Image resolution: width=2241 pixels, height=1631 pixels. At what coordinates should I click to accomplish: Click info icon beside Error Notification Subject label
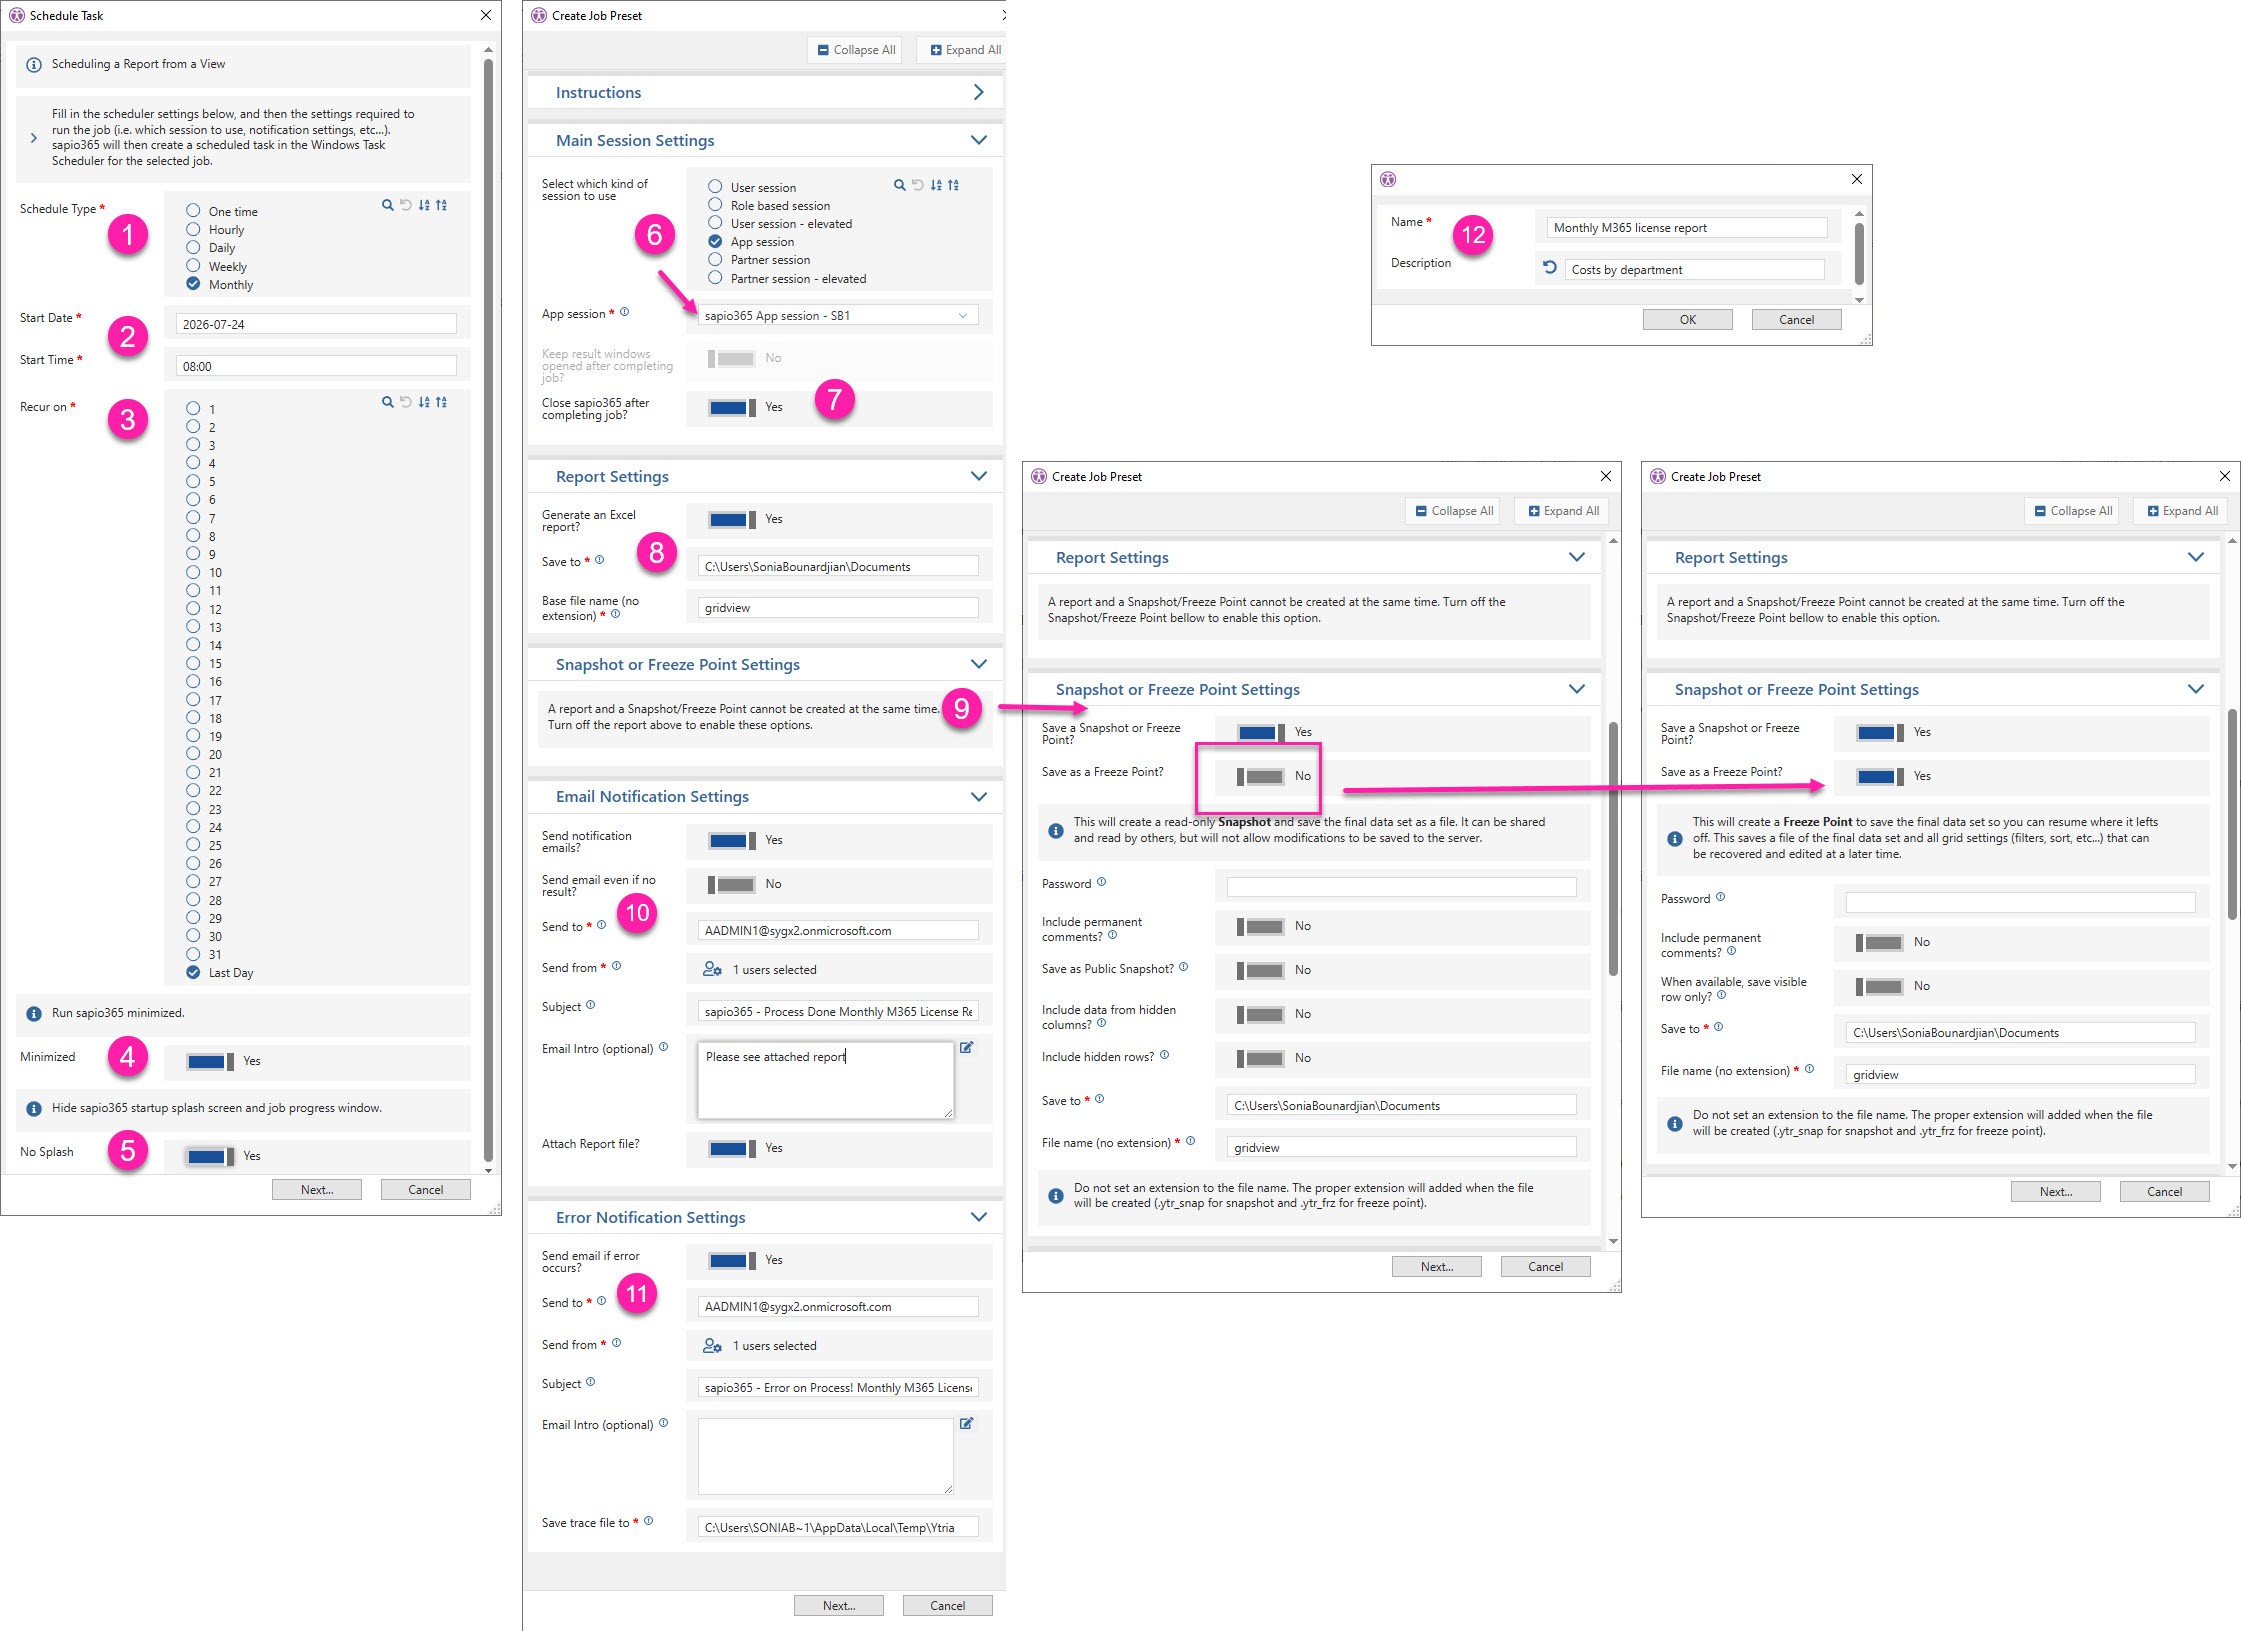click(x=591, y=1382)
